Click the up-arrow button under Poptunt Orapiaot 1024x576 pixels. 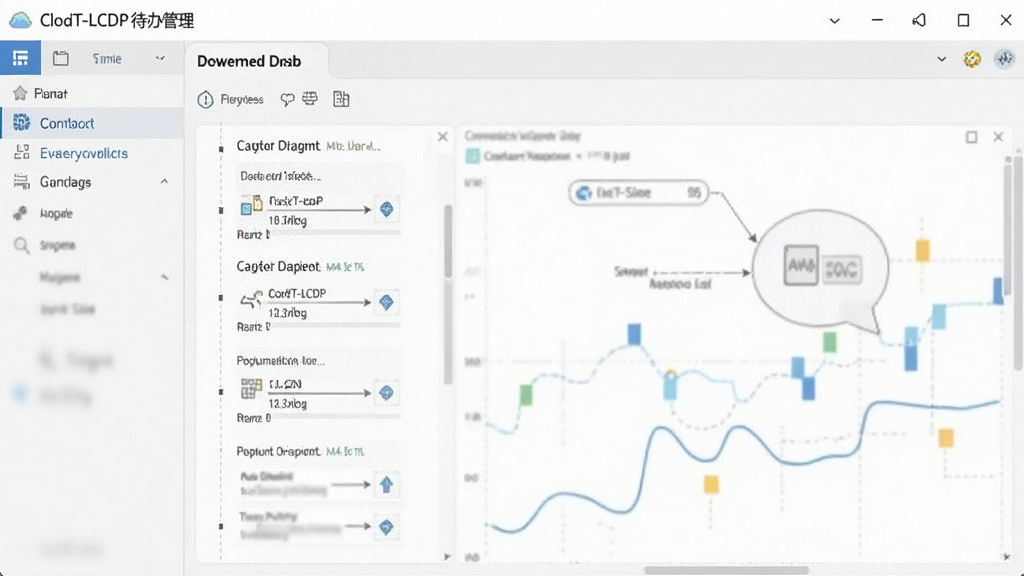coord(387,485)
